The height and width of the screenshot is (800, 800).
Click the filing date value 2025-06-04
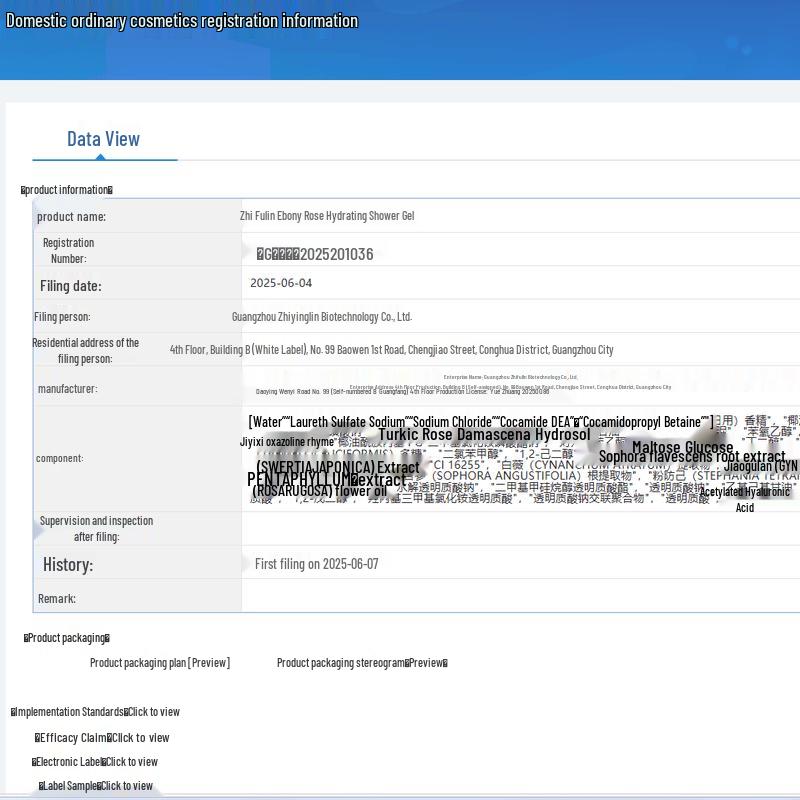pyautogui.click(x=281, y=283)
